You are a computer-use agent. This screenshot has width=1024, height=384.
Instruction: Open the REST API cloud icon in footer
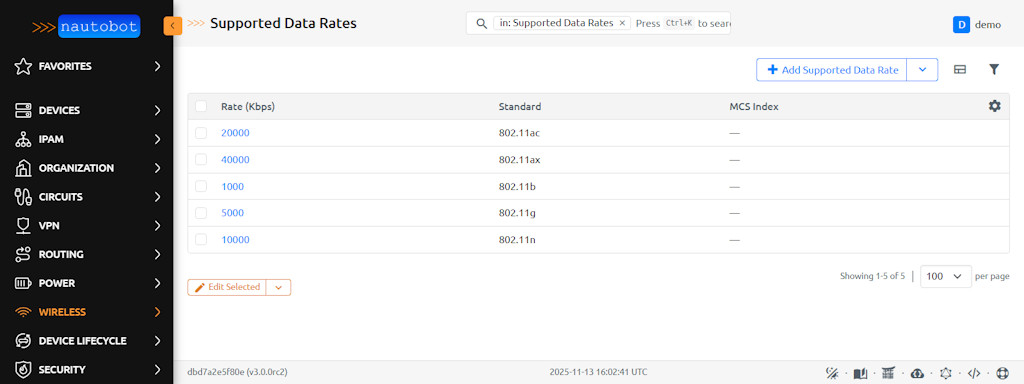tap(917, 373)
